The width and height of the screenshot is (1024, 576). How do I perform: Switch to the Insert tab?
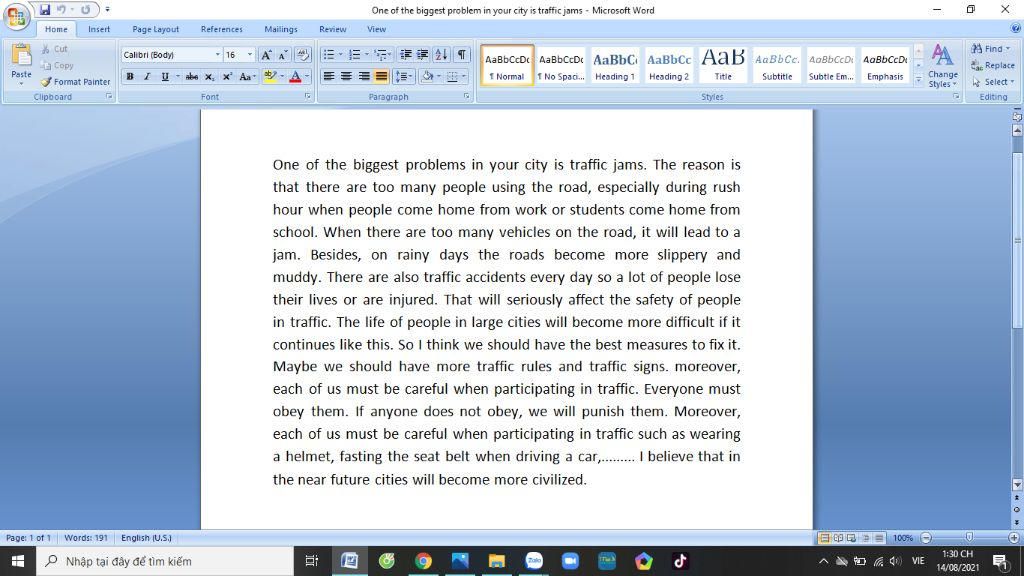tap(99, 29)
